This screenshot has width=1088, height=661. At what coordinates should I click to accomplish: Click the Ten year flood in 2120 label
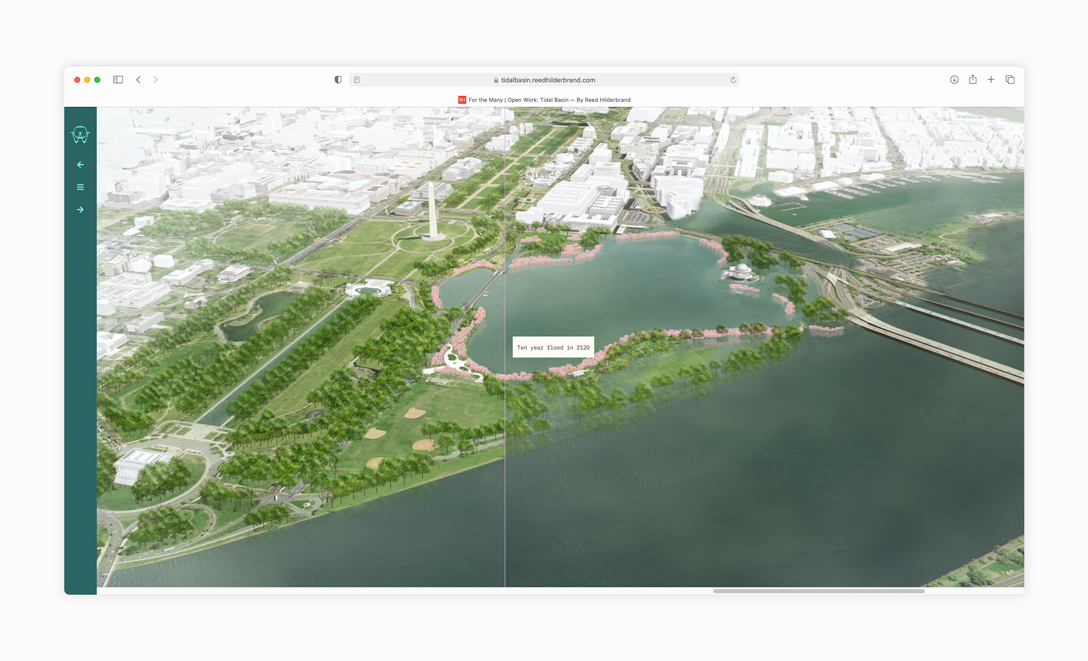click(x=551, y=346)
